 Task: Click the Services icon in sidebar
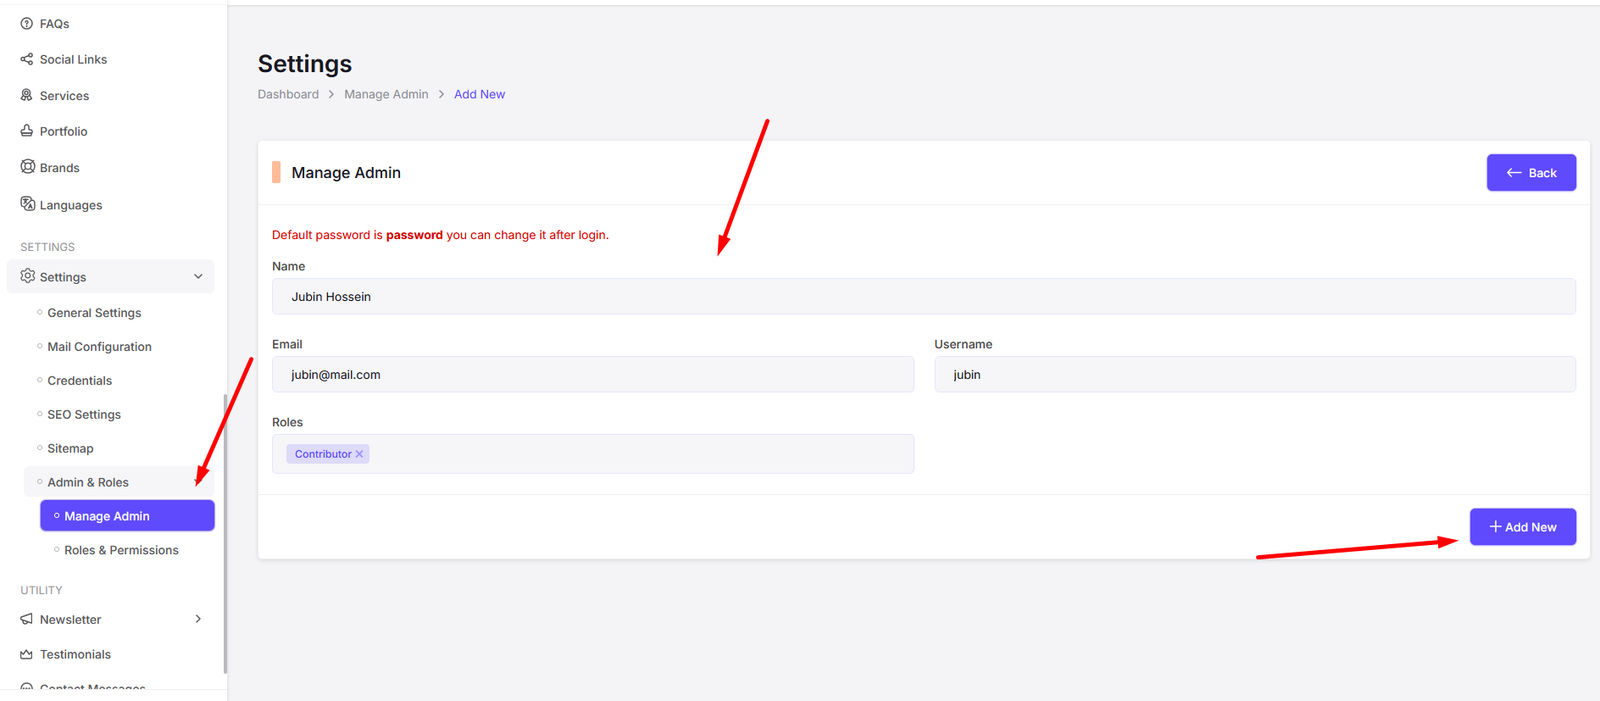click(x=27, y=95)
